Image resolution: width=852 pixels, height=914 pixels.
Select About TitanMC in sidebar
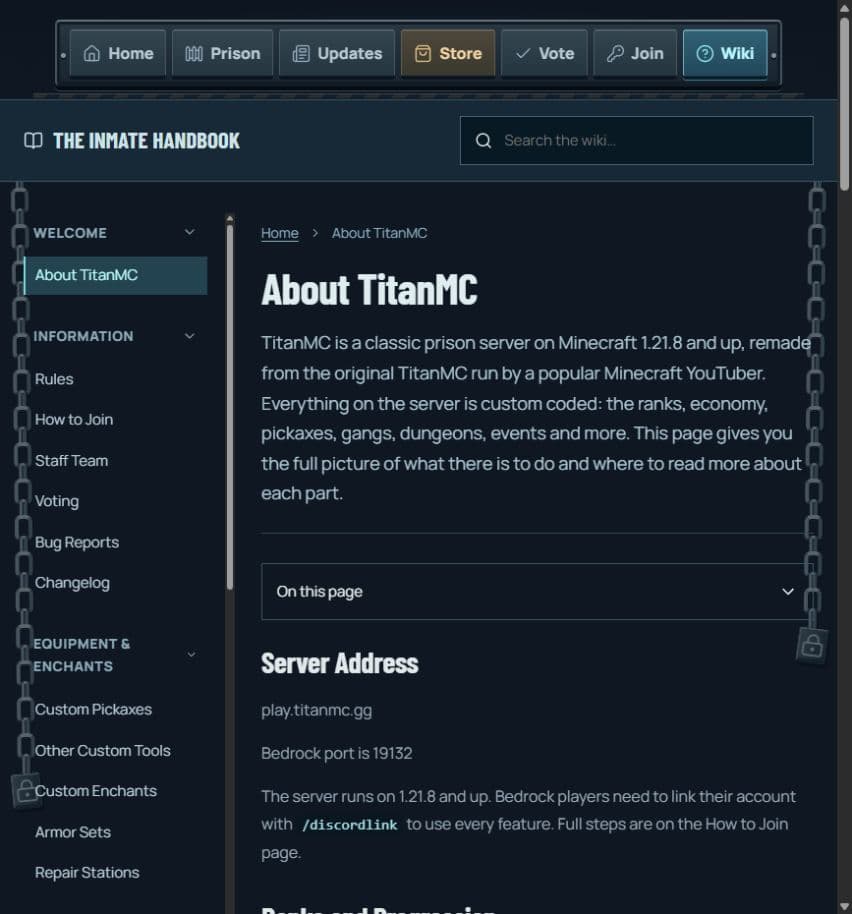[115, 275]
